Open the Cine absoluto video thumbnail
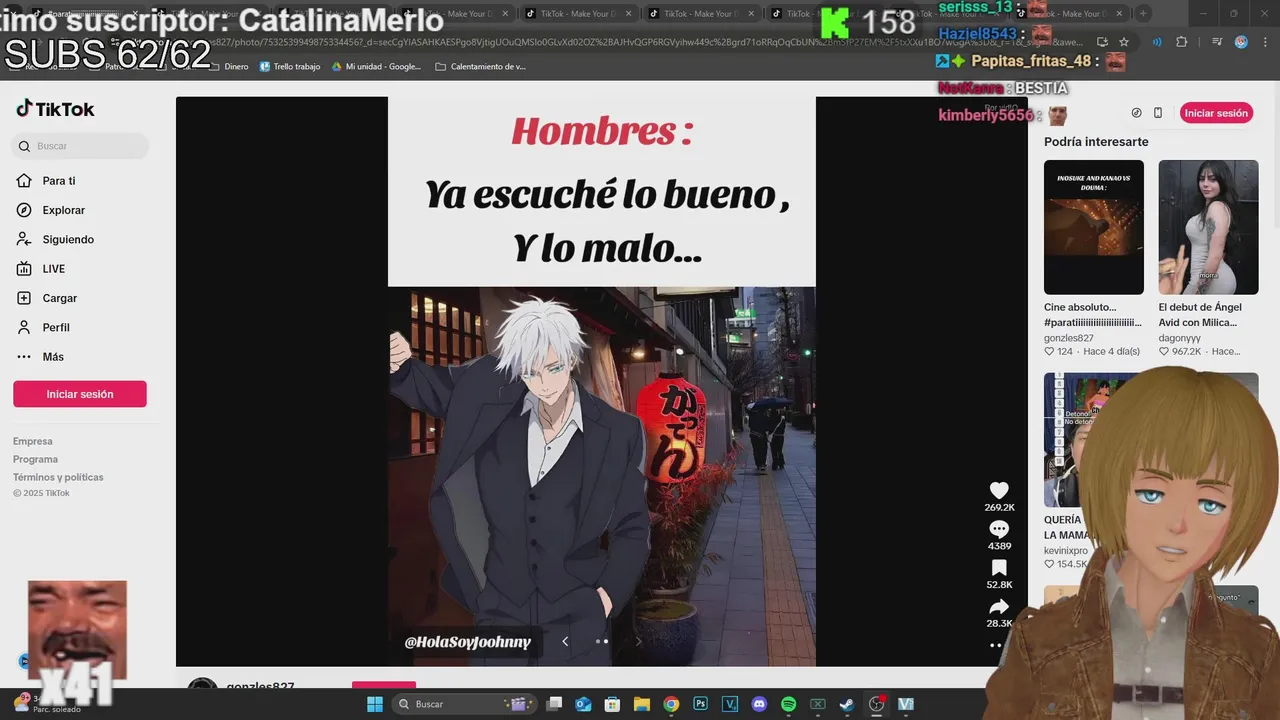 coord(1094,227)
